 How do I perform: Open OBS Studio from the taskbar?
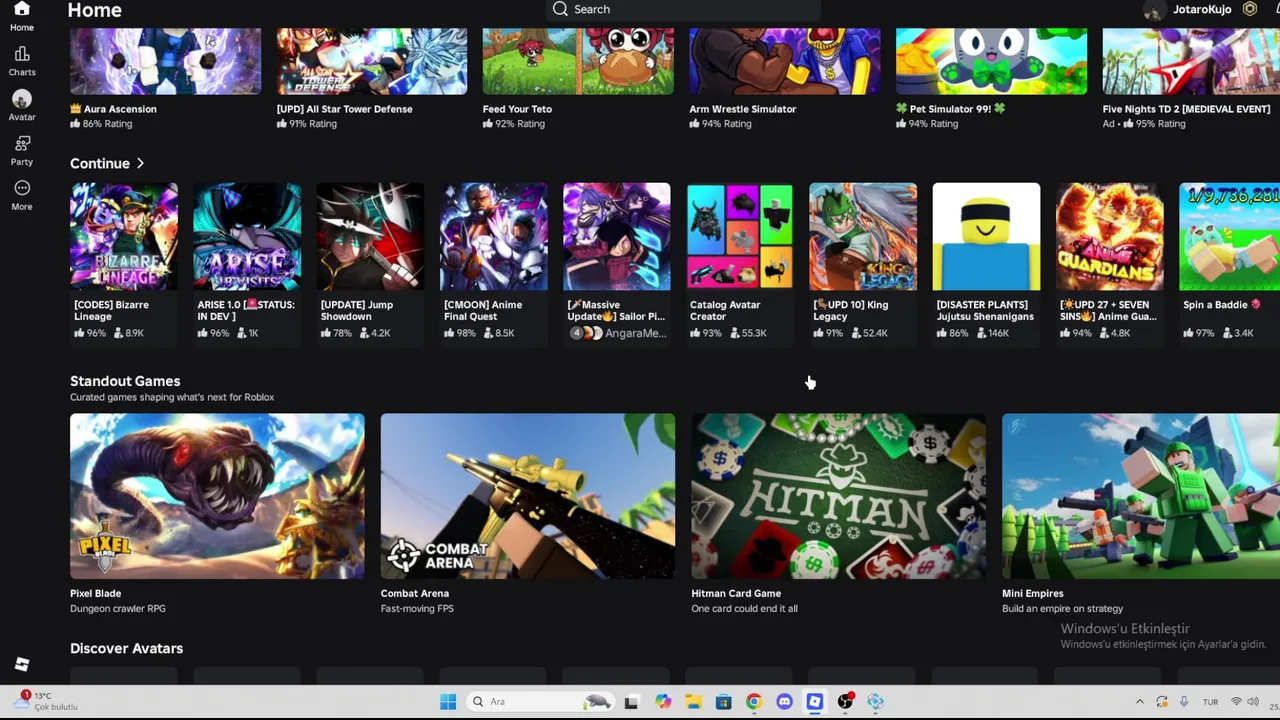[845, 702]
